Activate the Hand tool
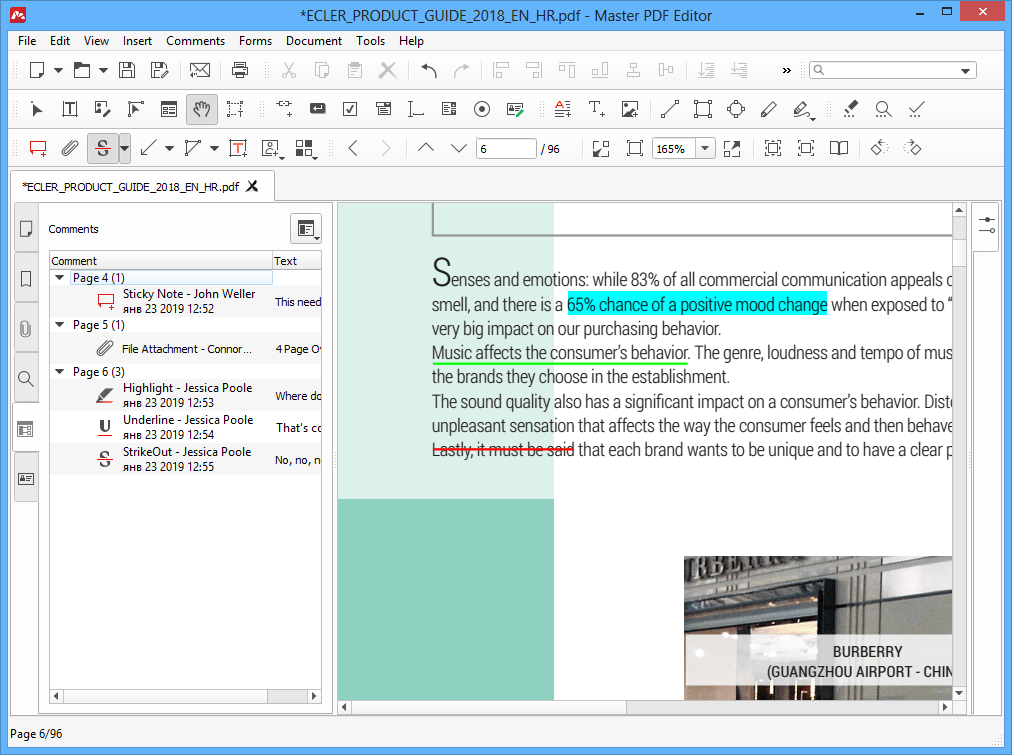This screenshot has width=1012, height=755. pos(201,109)
